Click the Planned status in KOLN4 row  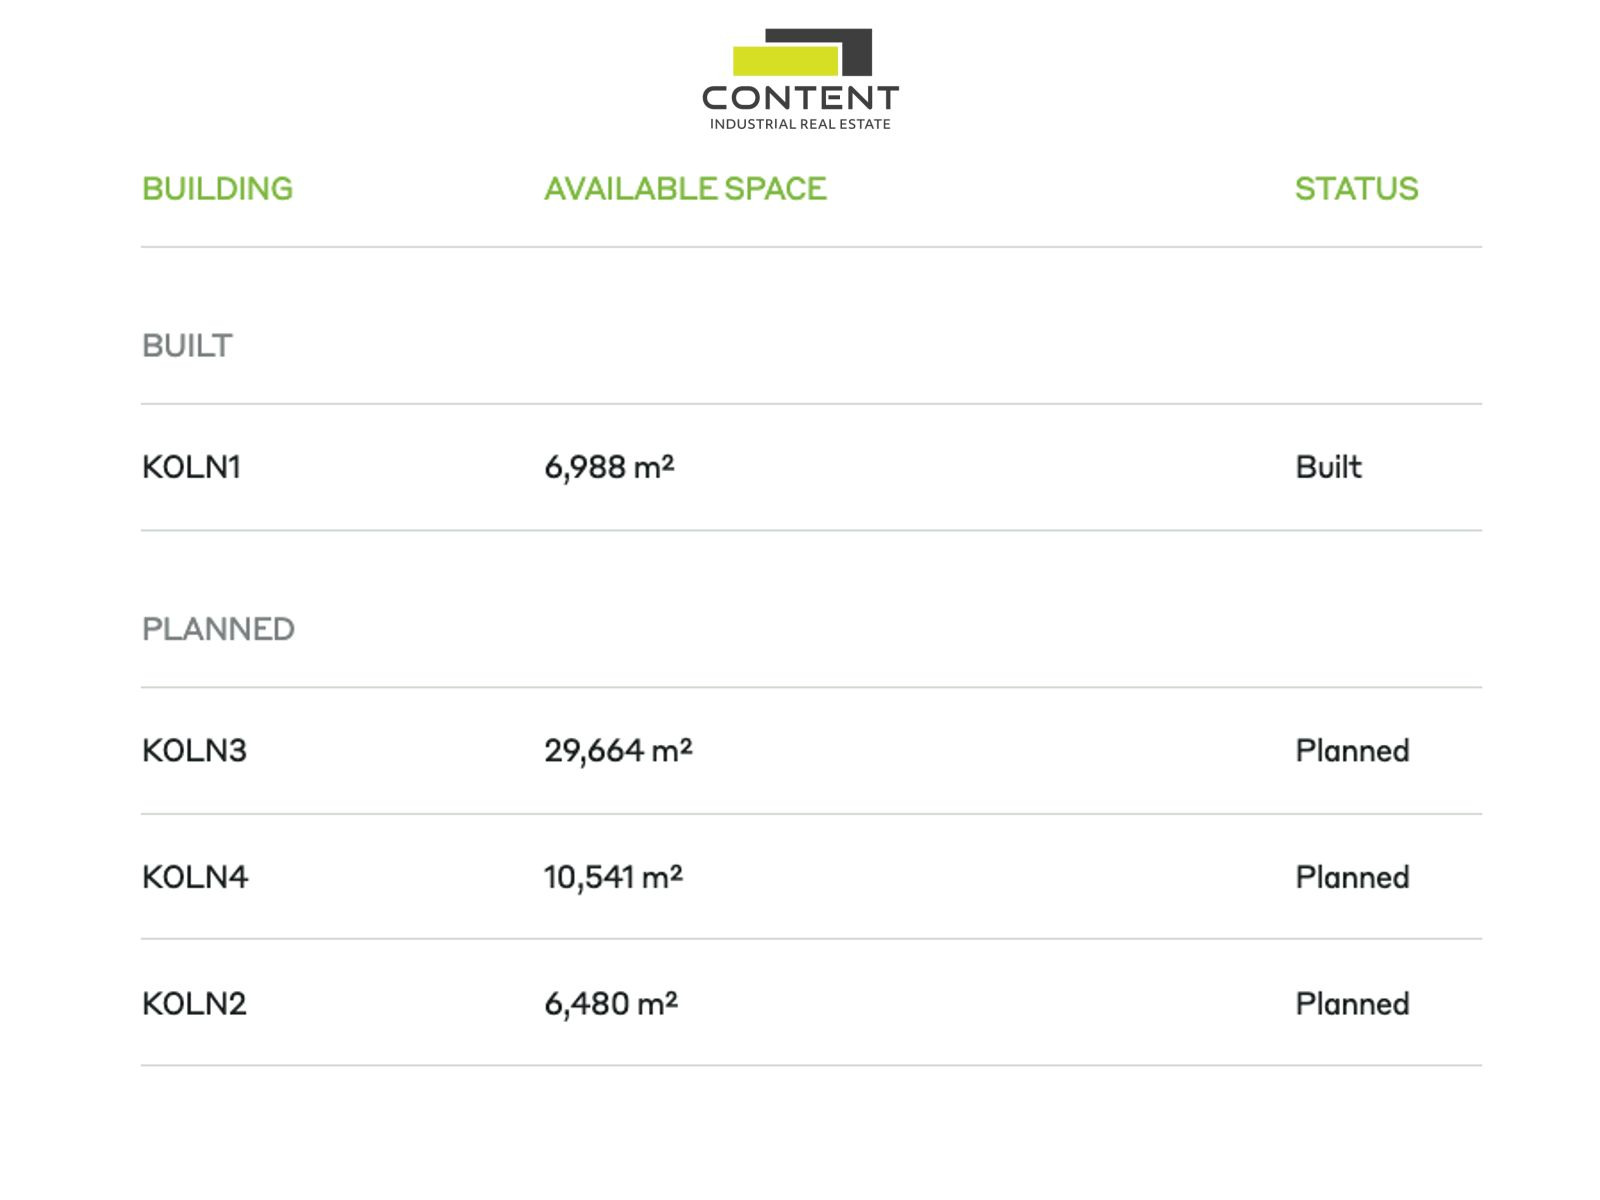[1352, 877]
